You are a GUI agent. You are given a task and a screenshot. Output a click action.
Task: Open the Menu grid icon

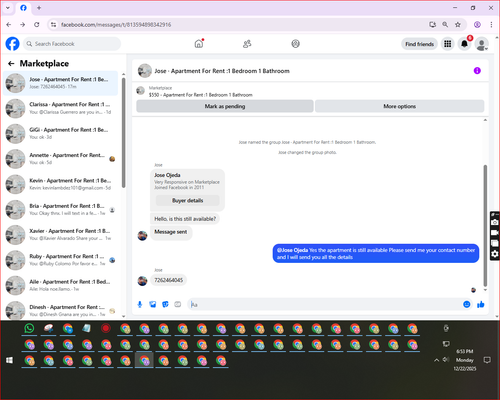448,44
